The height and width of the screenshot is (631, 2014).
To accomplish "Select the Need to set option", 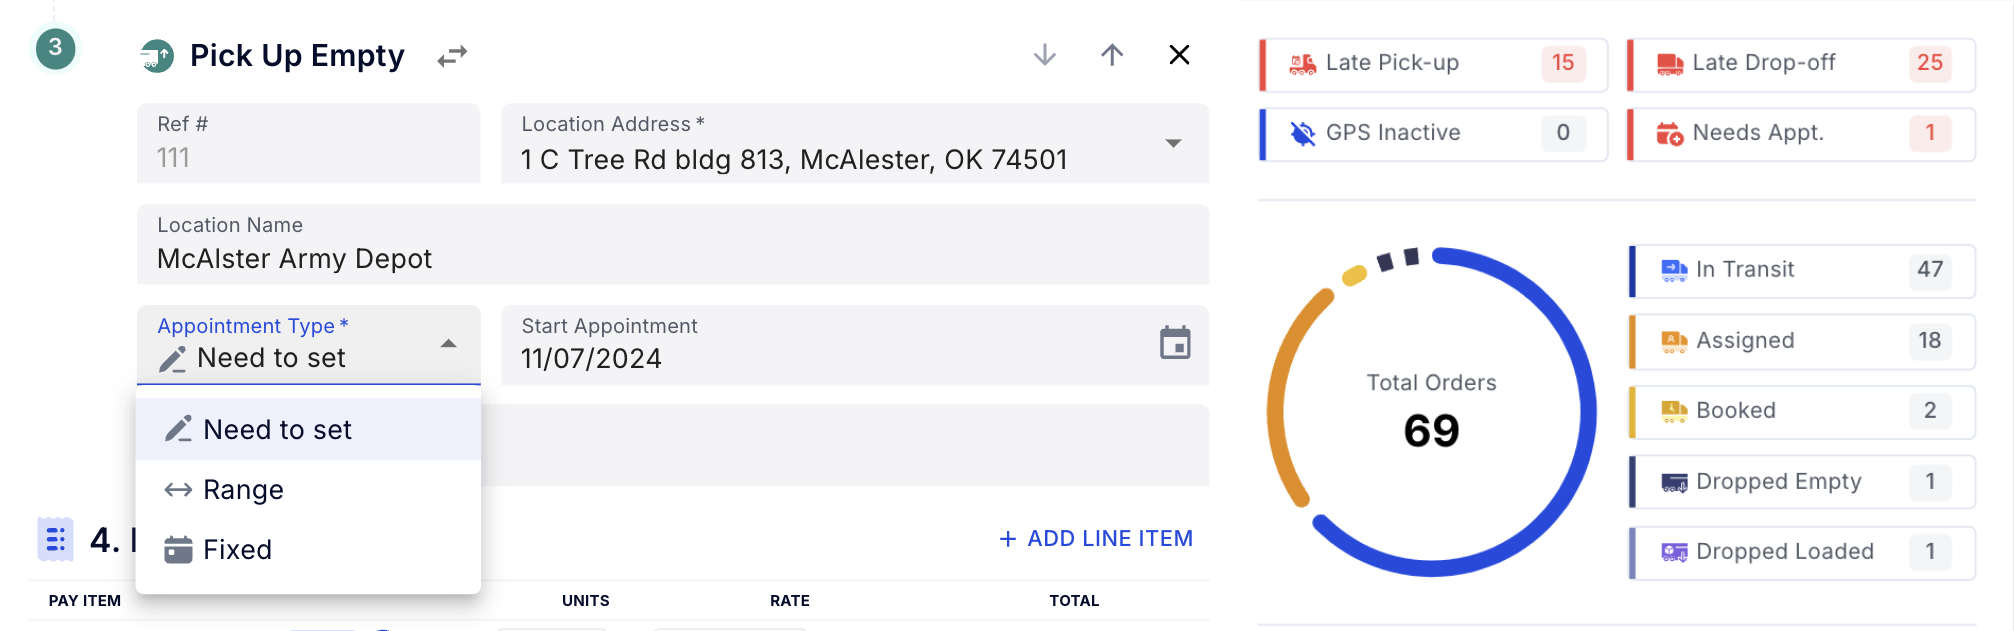I will pos(278,430).
